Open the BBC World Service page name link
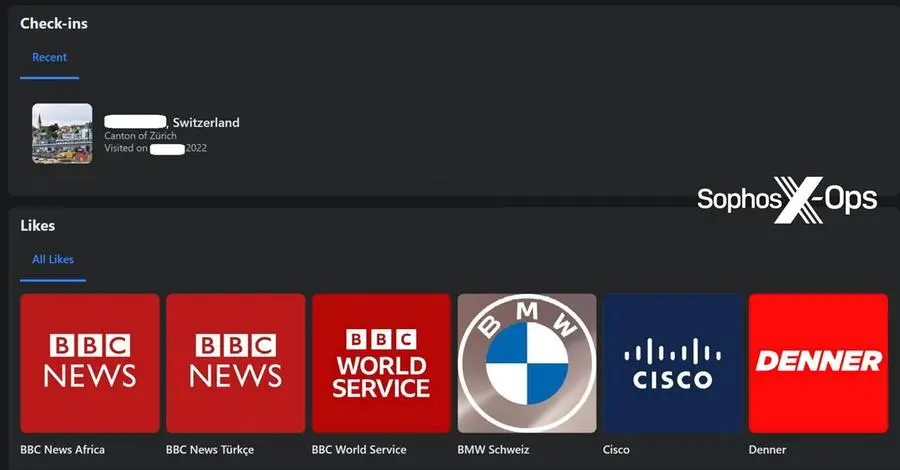The width and height of the screenshot is (900, 470). (359, 449)
